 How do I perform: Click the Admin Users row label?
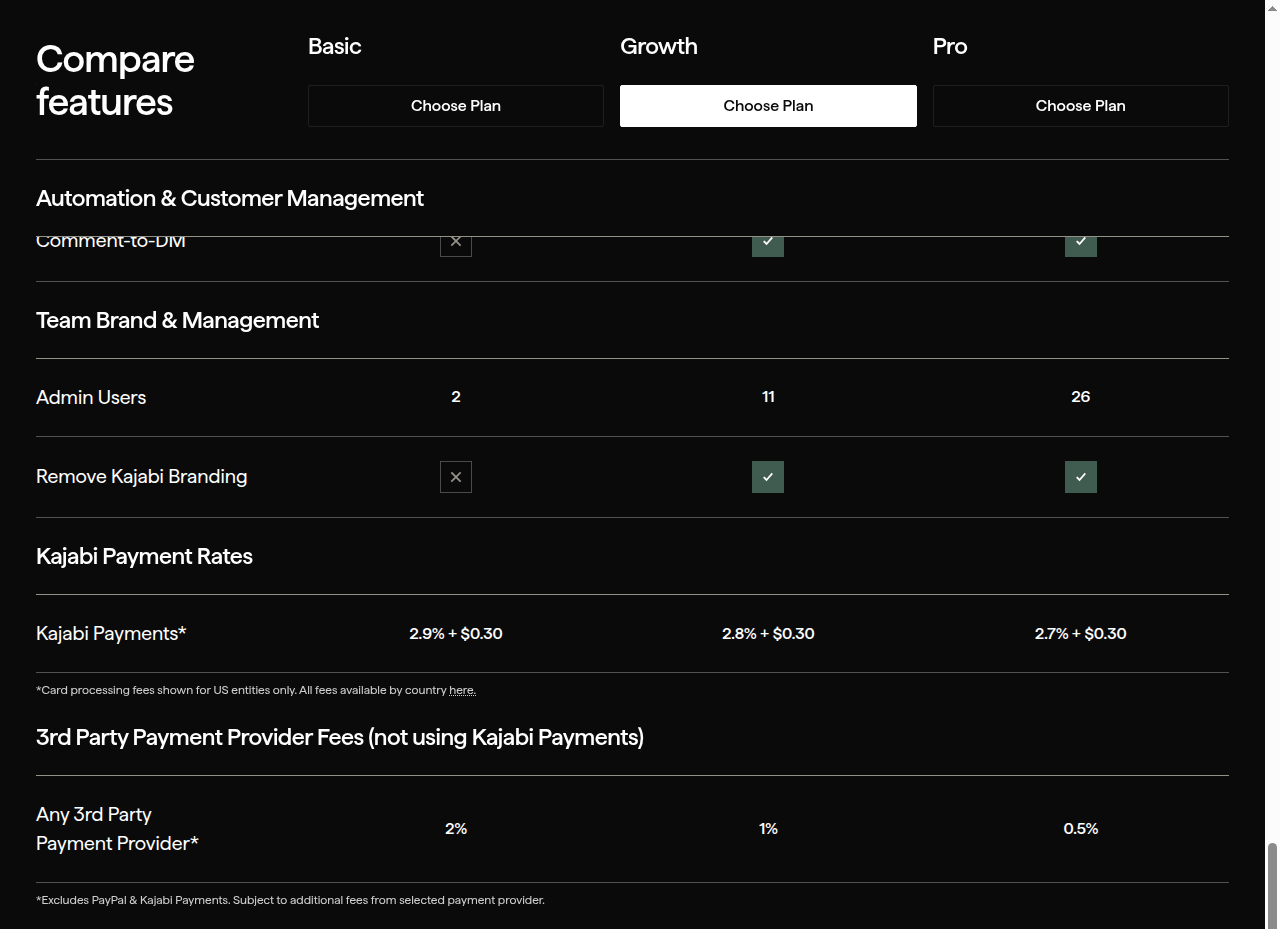coord(91,397)
